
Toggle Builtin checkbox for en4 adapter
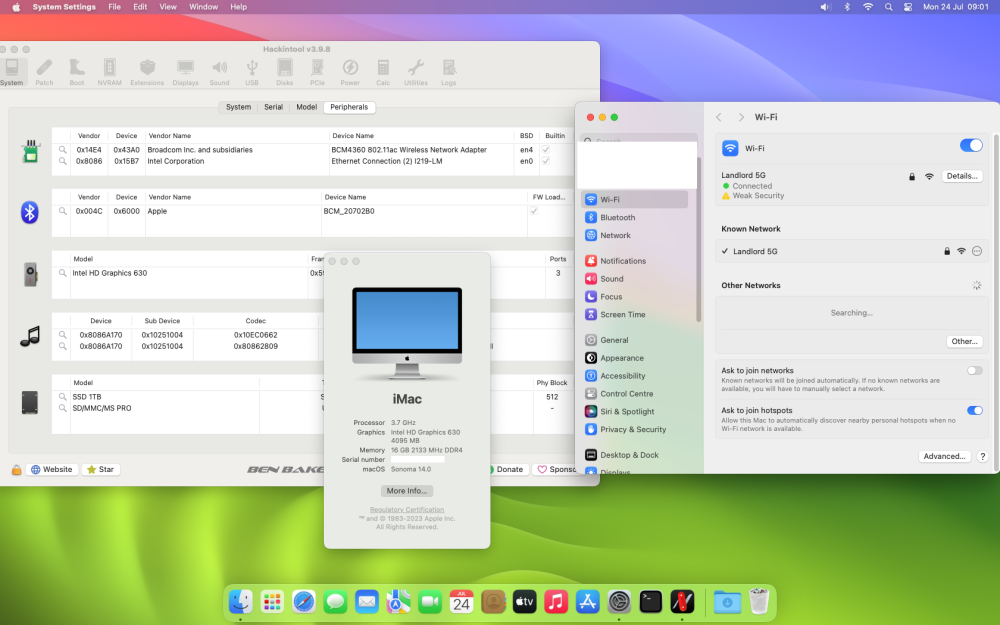(x=545, y=150)
